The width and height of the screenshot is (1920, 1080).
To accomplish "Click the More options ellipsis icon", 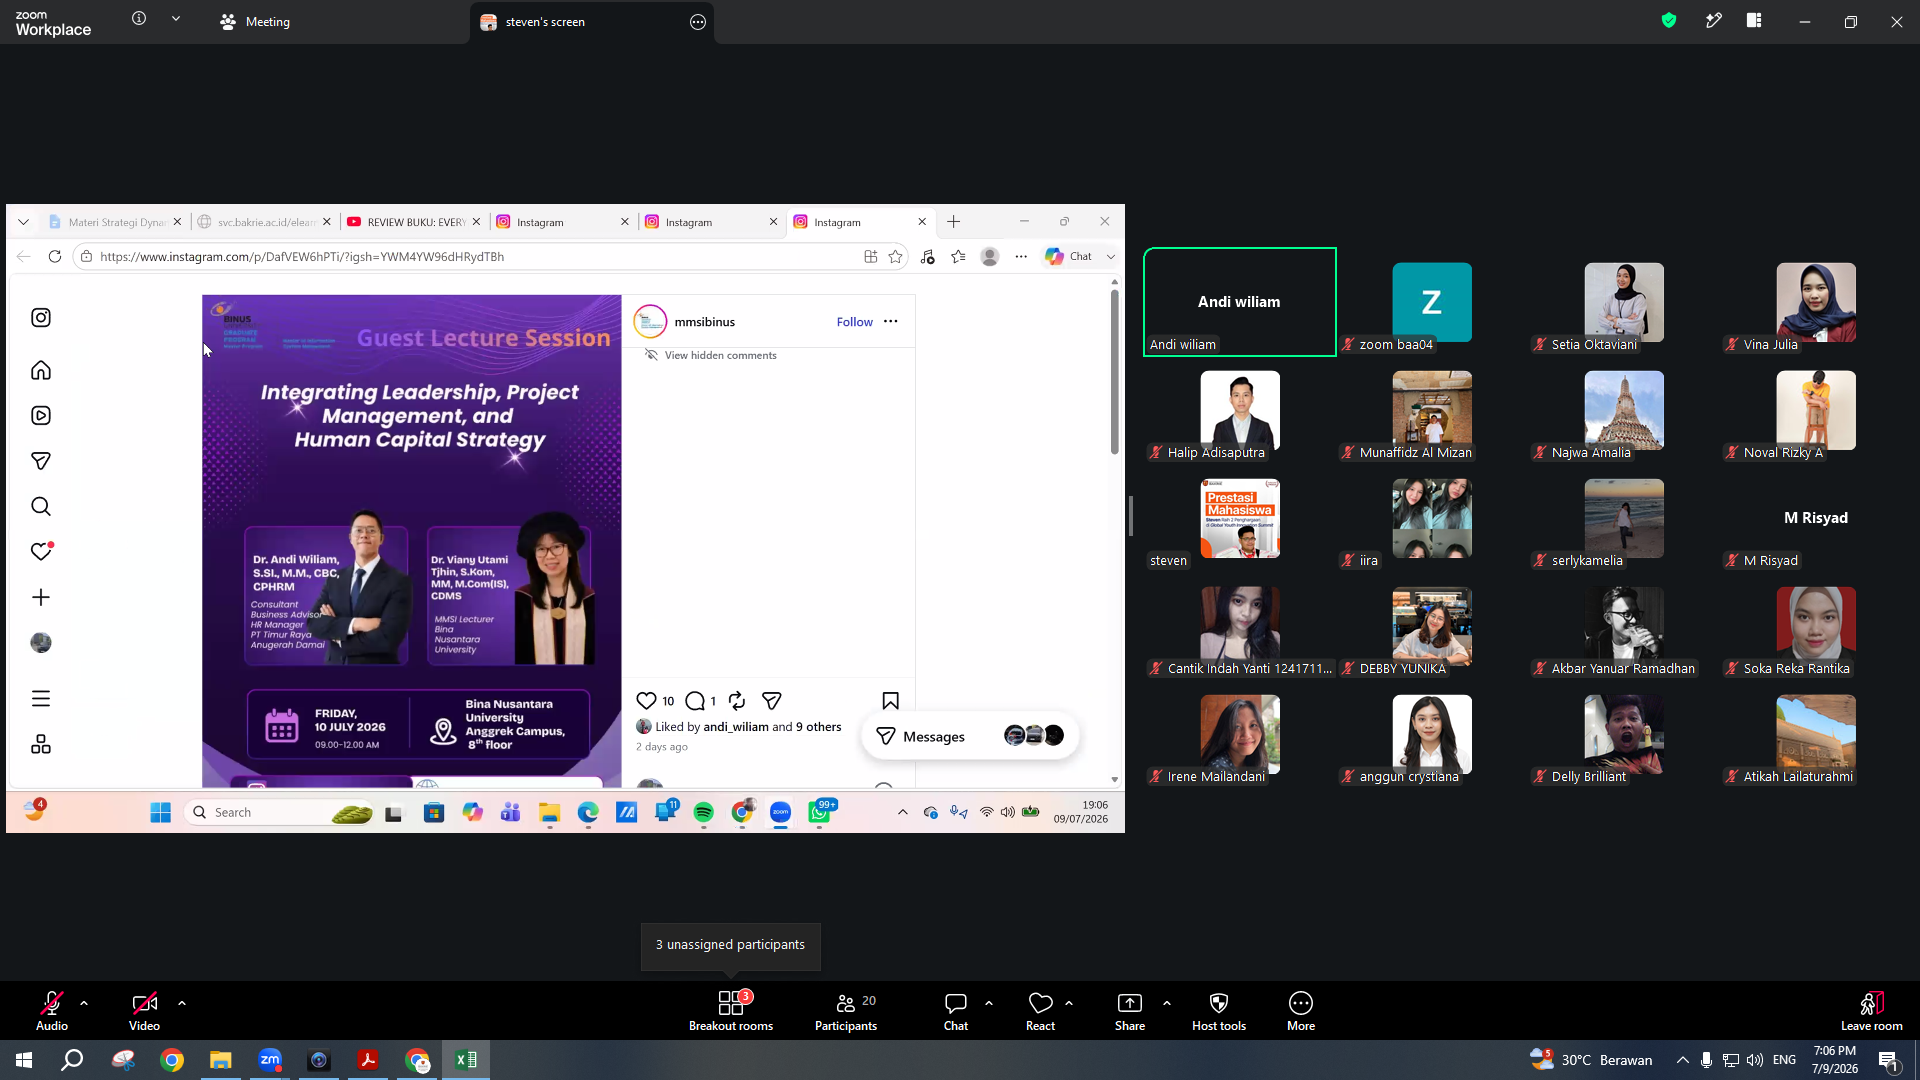I will pyautogui.click(x=1301, y=1010).
